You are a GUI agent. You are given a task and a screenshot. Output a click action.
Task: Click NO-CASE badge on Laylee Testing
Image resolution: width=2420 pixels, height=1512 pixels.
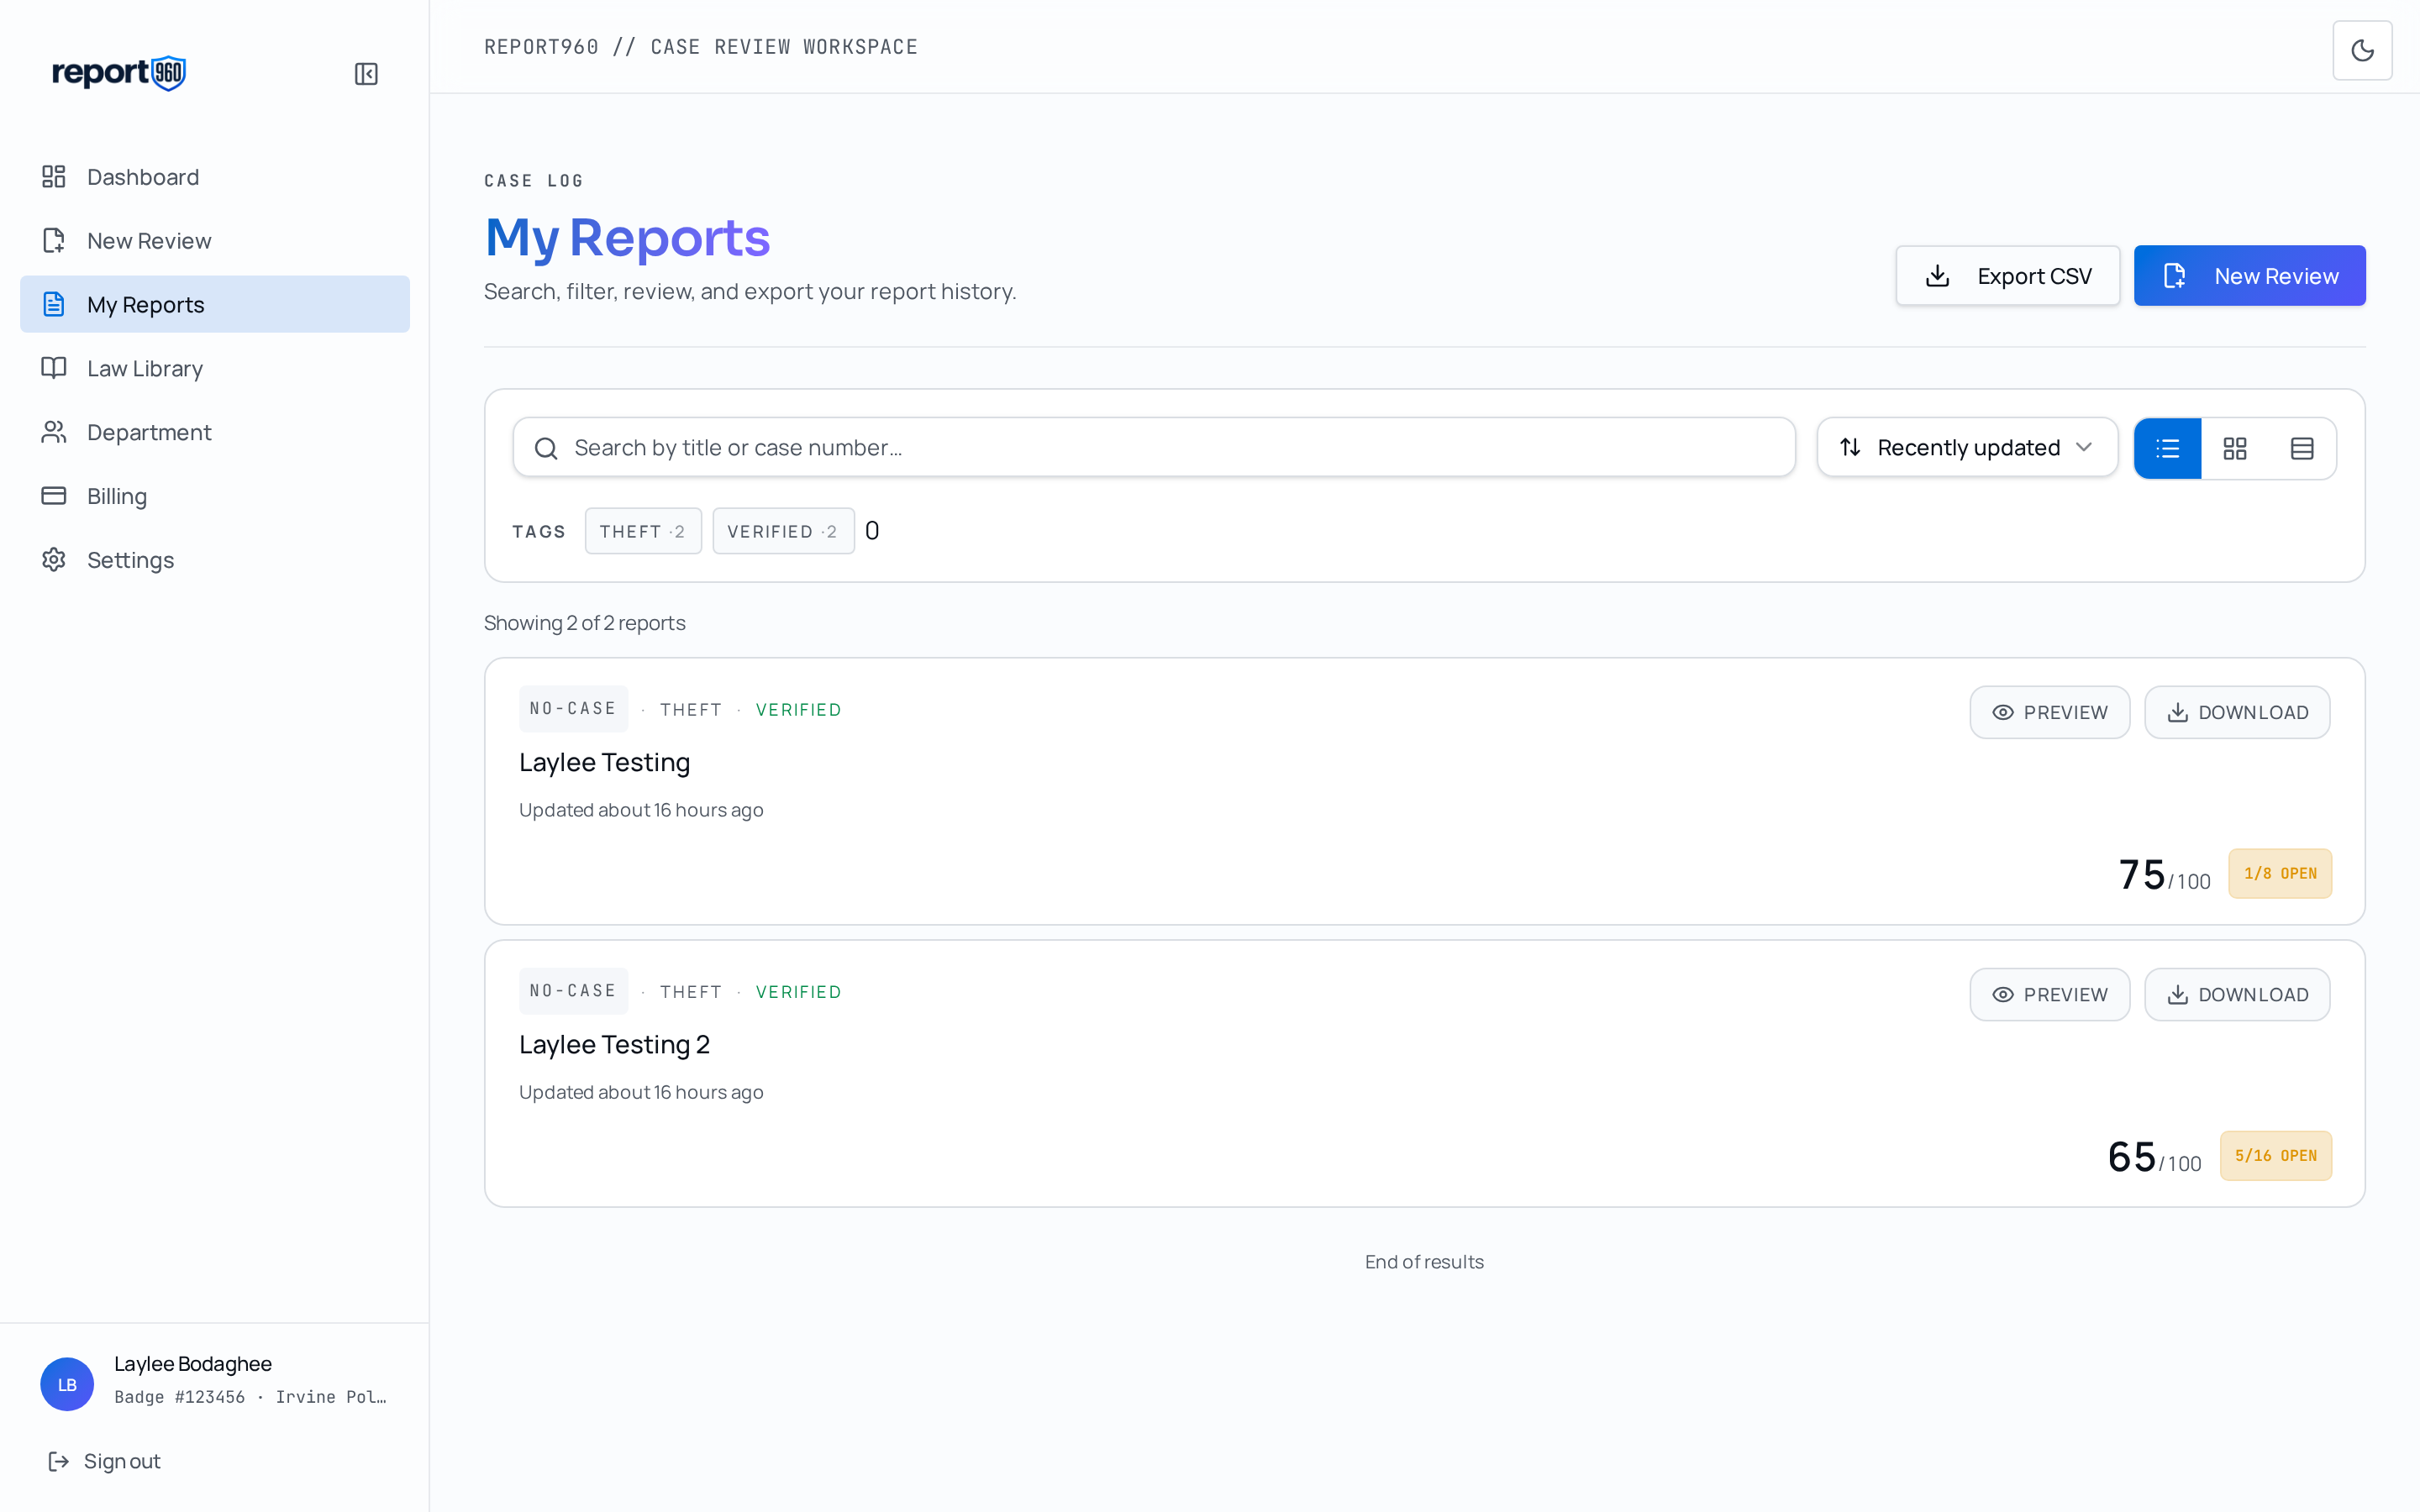(573, 708)
